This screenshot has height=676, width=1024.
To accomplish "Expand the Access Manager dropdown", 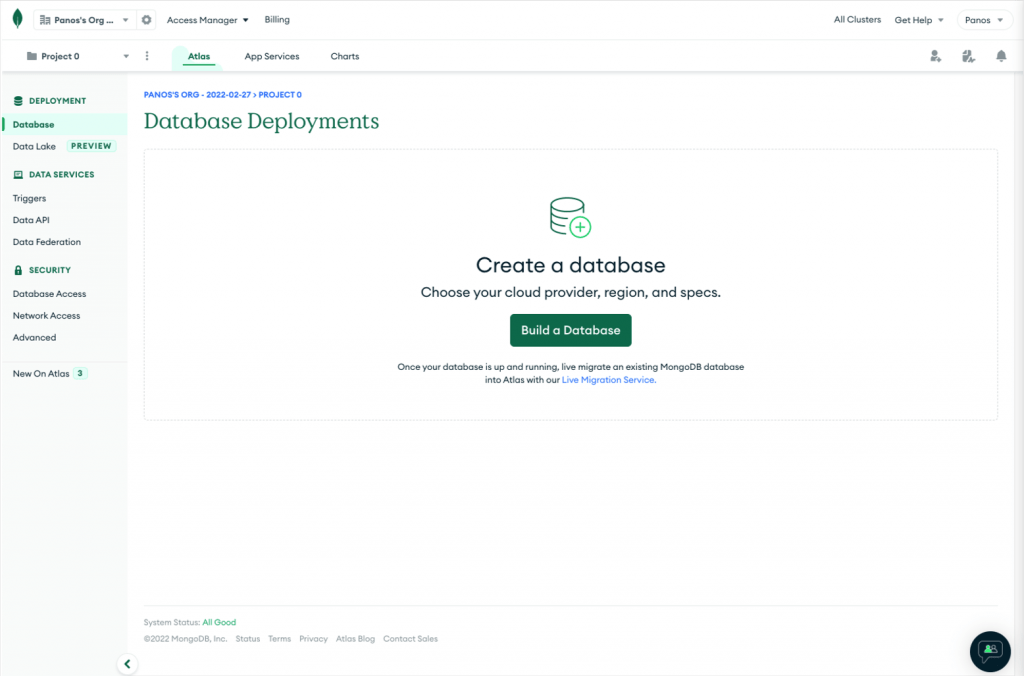I will coord(208,20).
